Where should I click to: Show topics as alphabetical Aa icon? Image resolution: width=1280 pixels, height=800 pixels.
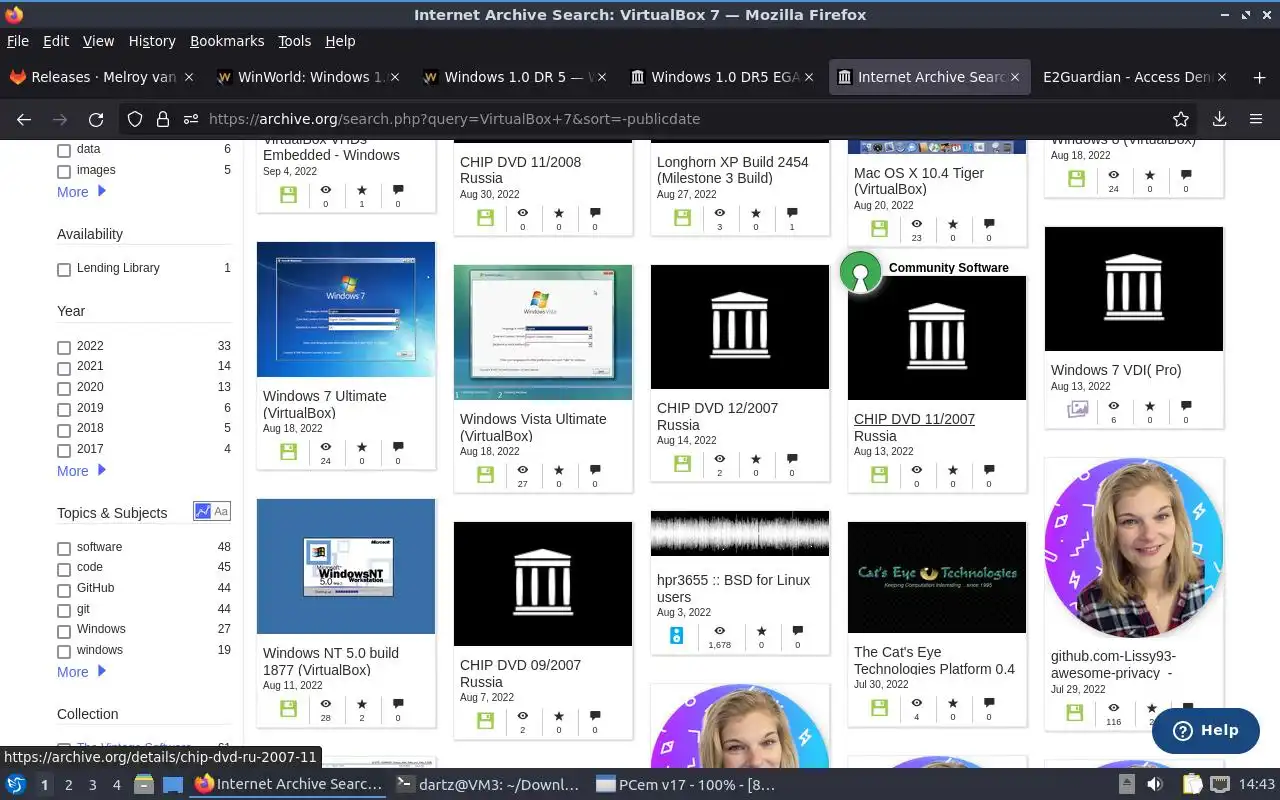(x=221, y=511)
